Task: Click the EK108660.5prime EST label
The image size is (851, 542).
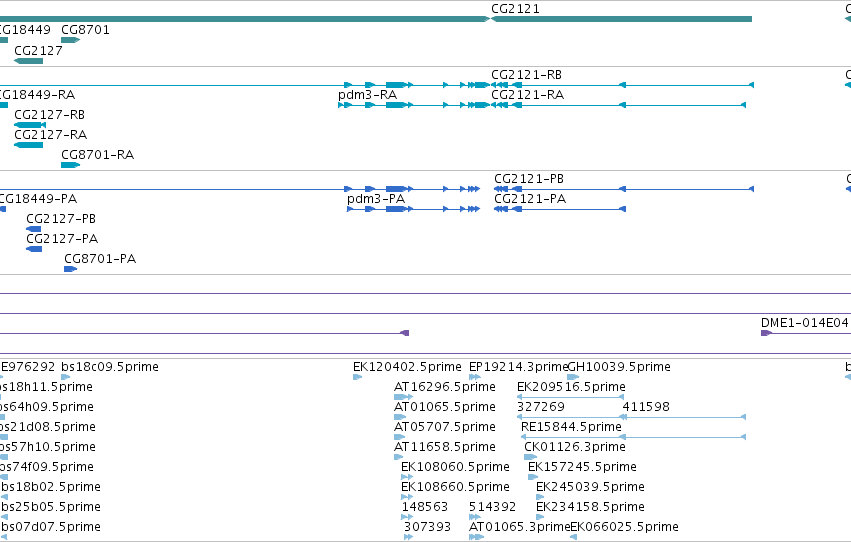Action: click(x=455, y=487)
